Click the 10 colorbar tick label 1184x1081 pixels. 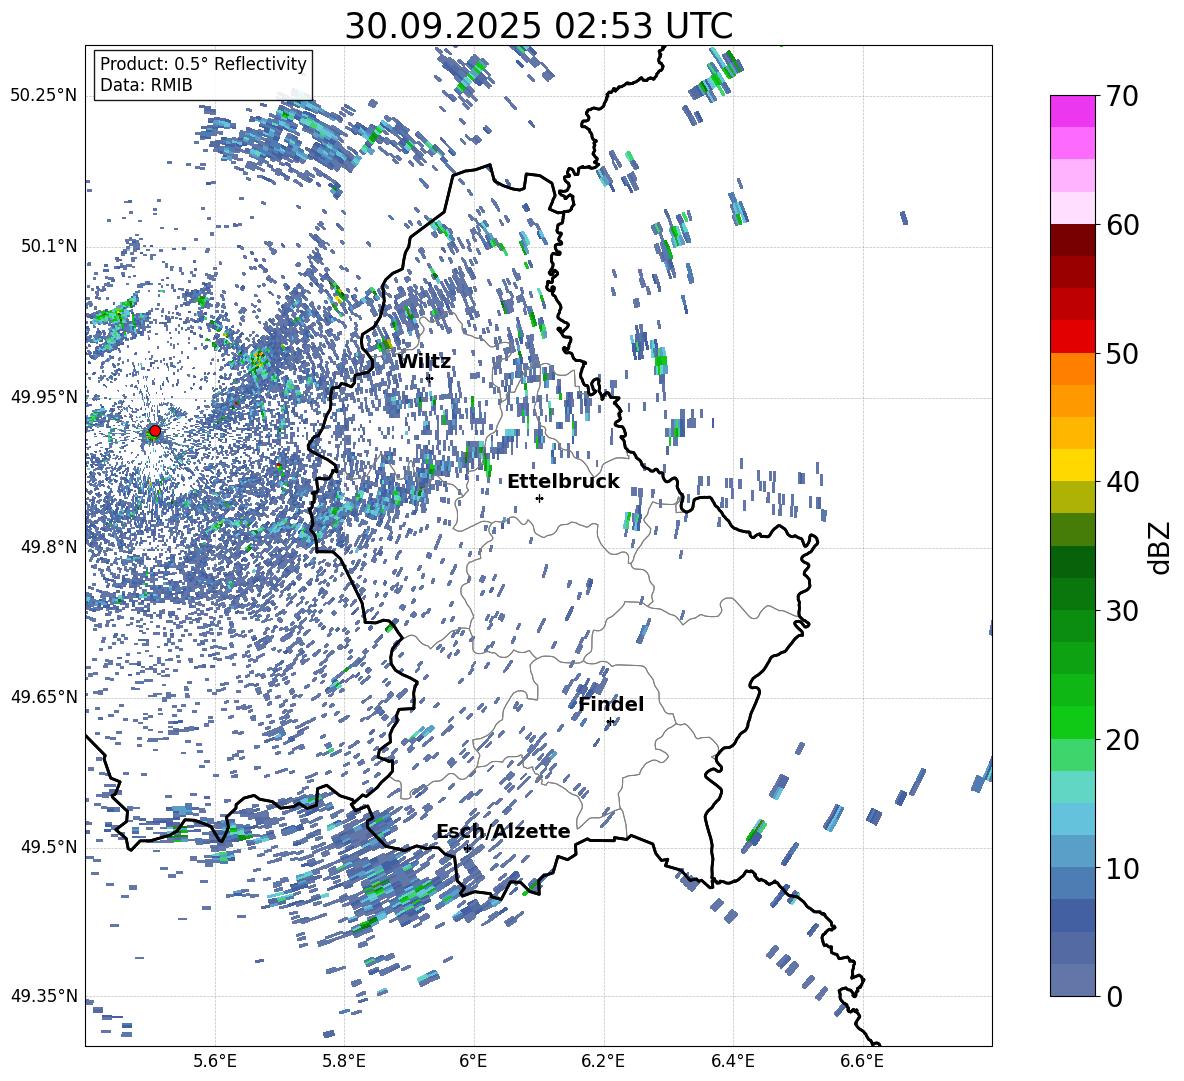1122,868
